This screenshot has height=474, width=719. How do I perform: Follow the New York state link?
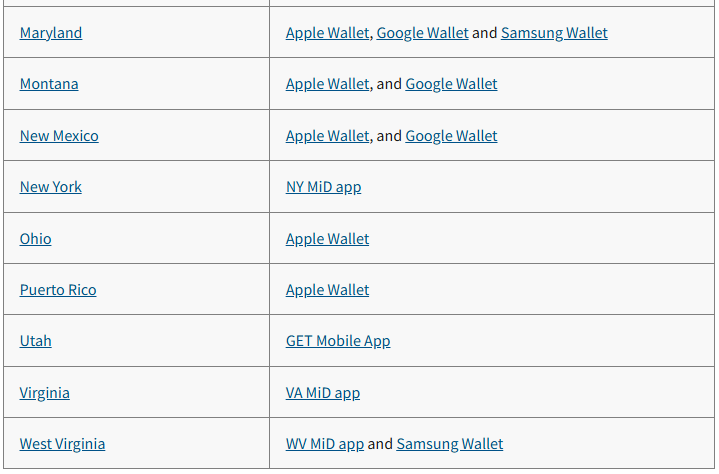pyautogui.click(x=51, y=187)
